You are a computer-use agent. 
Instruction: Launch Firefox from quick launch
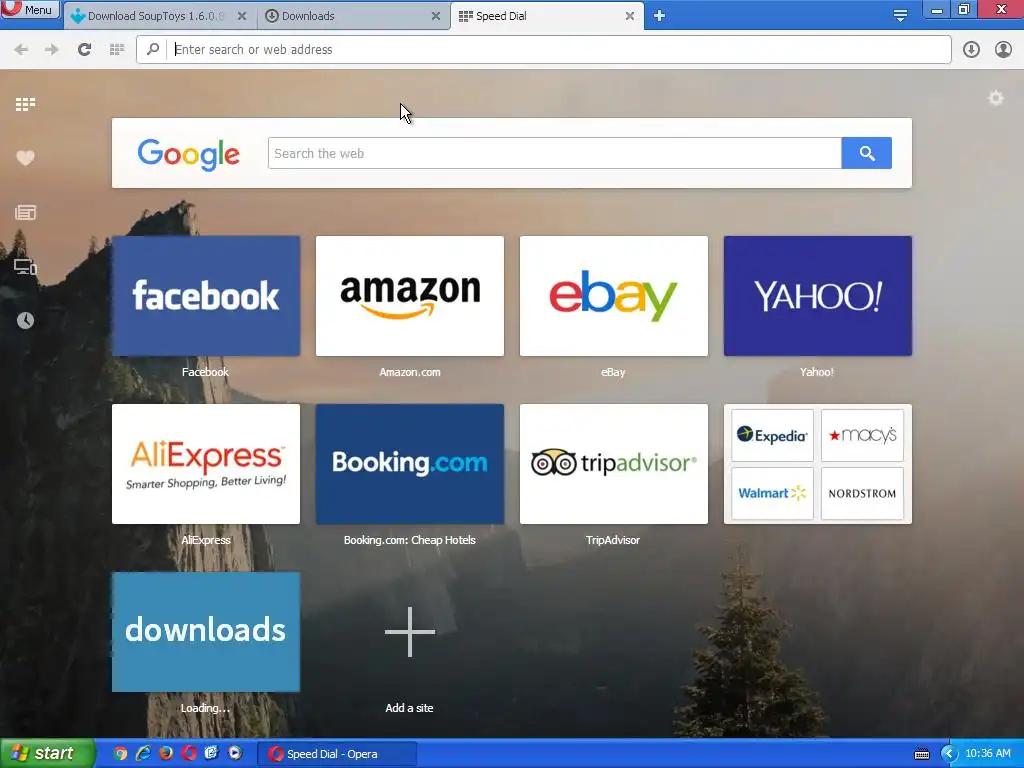166,753
